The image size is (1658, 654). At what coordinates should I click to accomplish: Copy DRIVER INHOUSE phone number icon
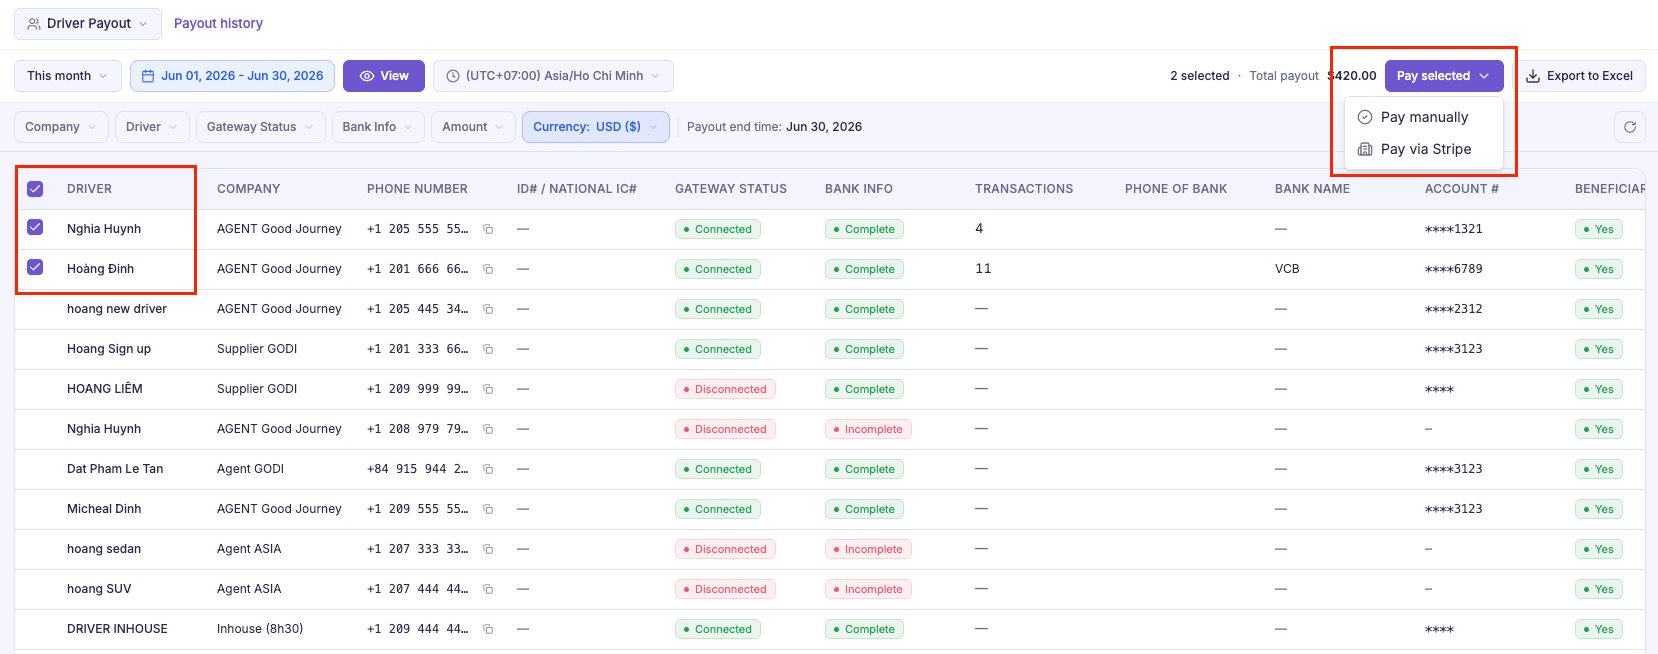coord(488,629)
